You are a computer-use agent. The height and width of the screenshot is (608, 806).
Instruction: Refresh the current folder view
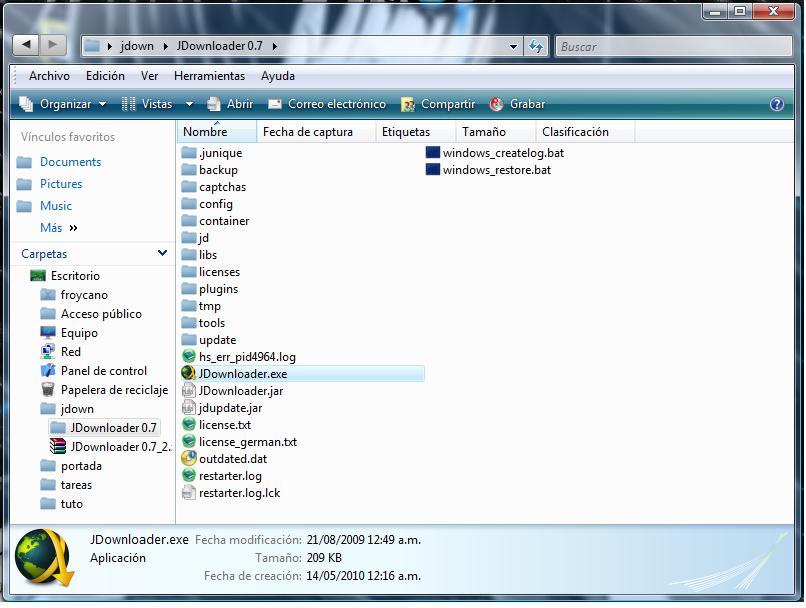(538, 46)
